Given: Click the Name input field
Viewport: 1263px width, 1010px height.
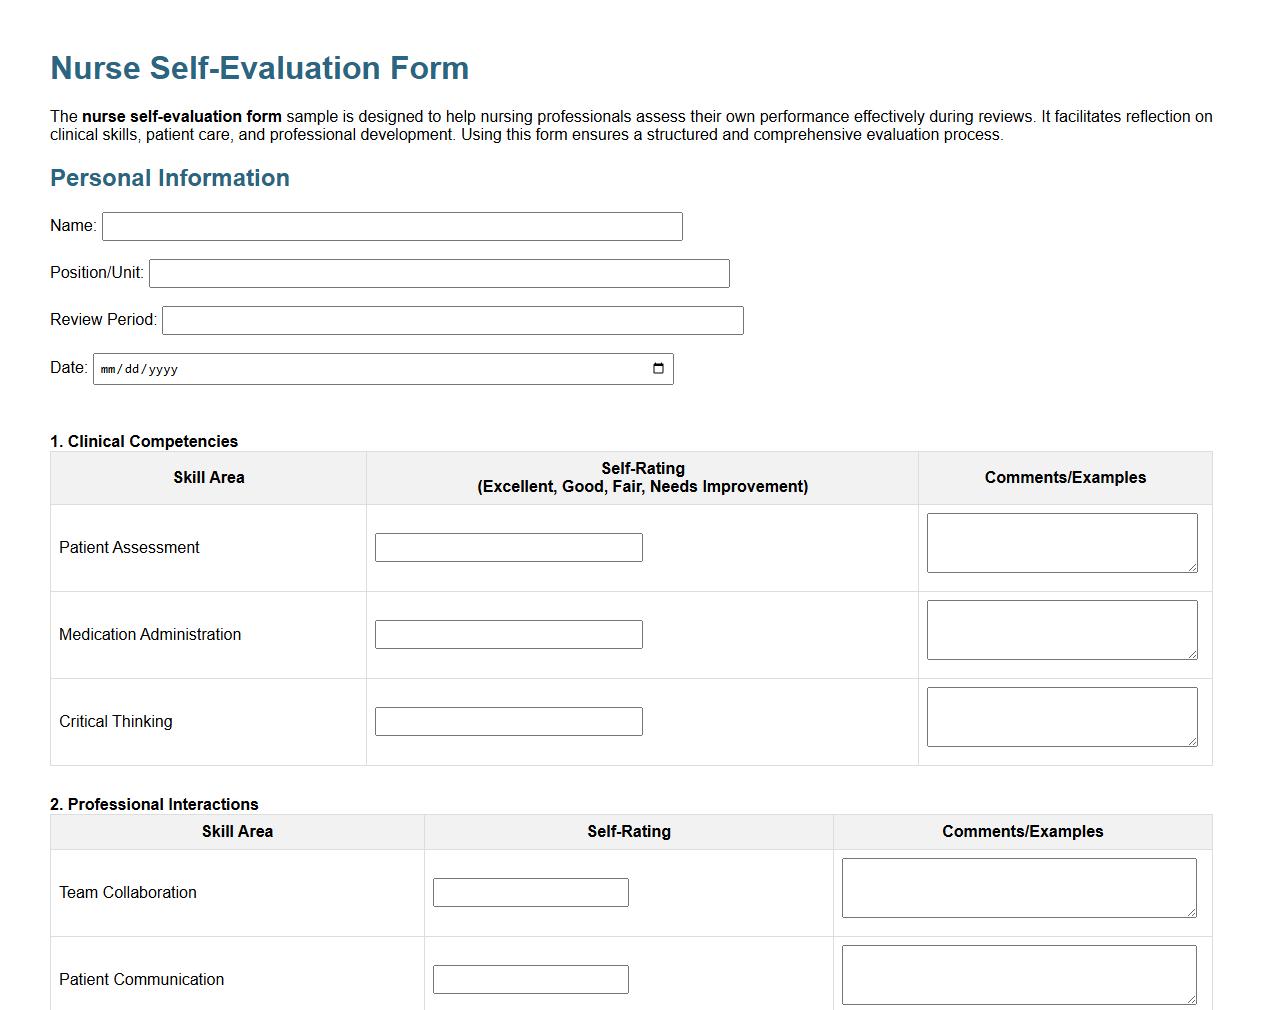Looking at the screenshot, I should pos(392,226).
